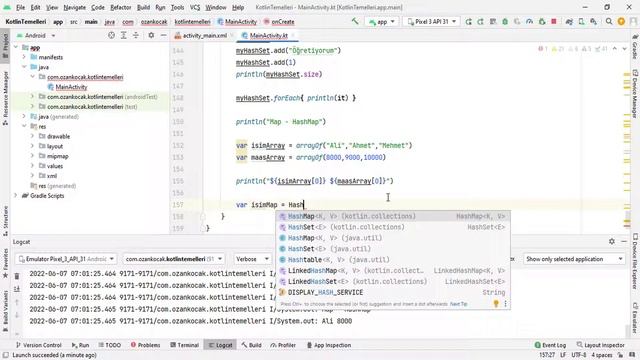640x360 pixels.
Task: Switch to MainActivity.kt editor tab
Action: pos(267,36)
